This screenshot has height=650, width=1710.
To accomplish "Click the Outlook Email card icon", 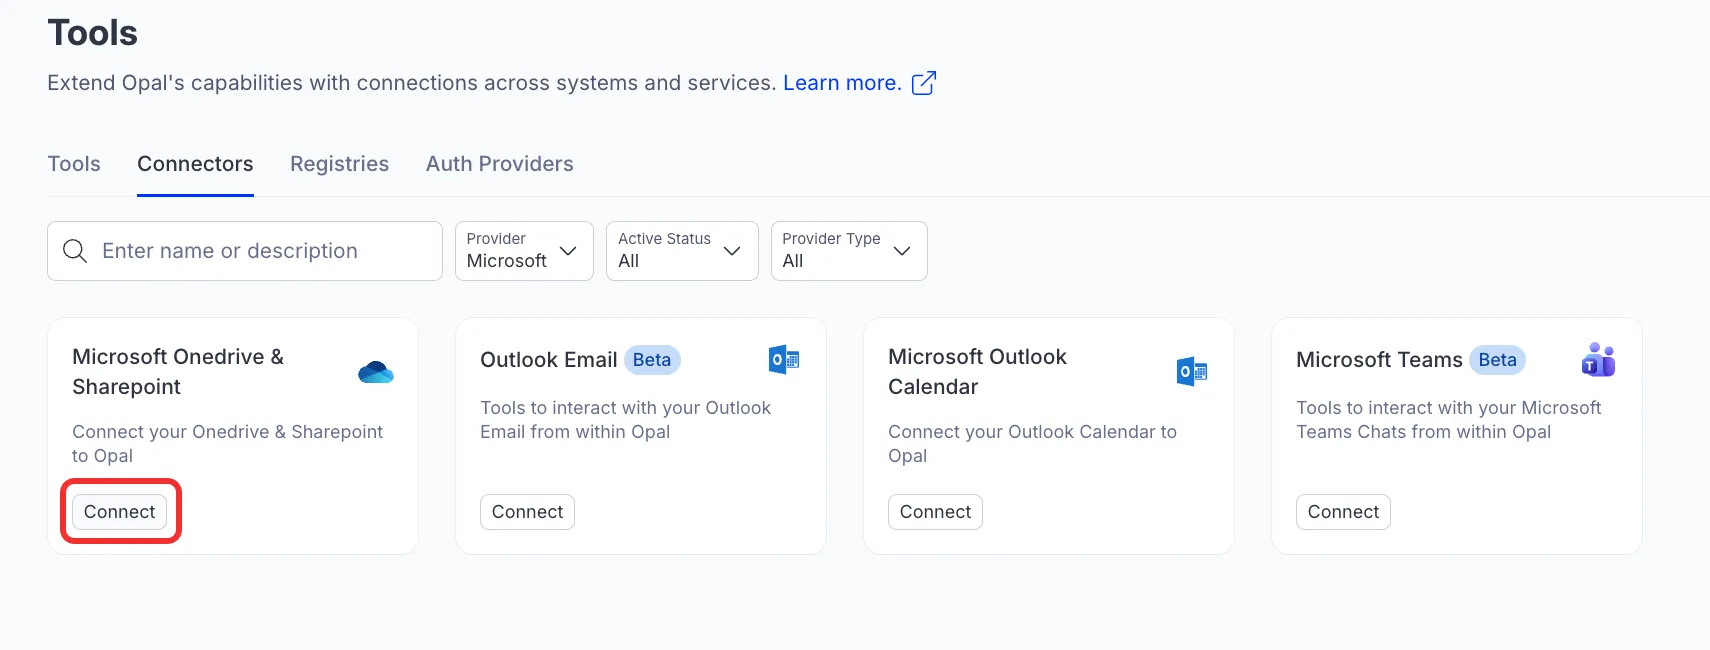I will click(x=784, y=360).
